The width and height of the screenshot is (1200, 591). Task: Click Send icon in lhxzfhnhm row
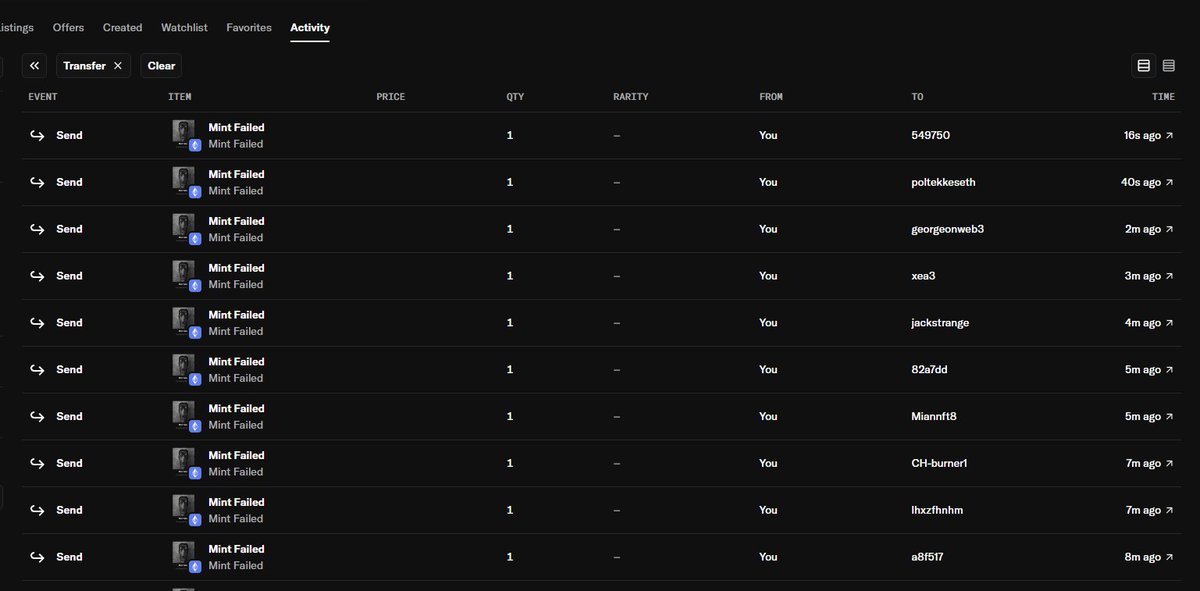37,510
